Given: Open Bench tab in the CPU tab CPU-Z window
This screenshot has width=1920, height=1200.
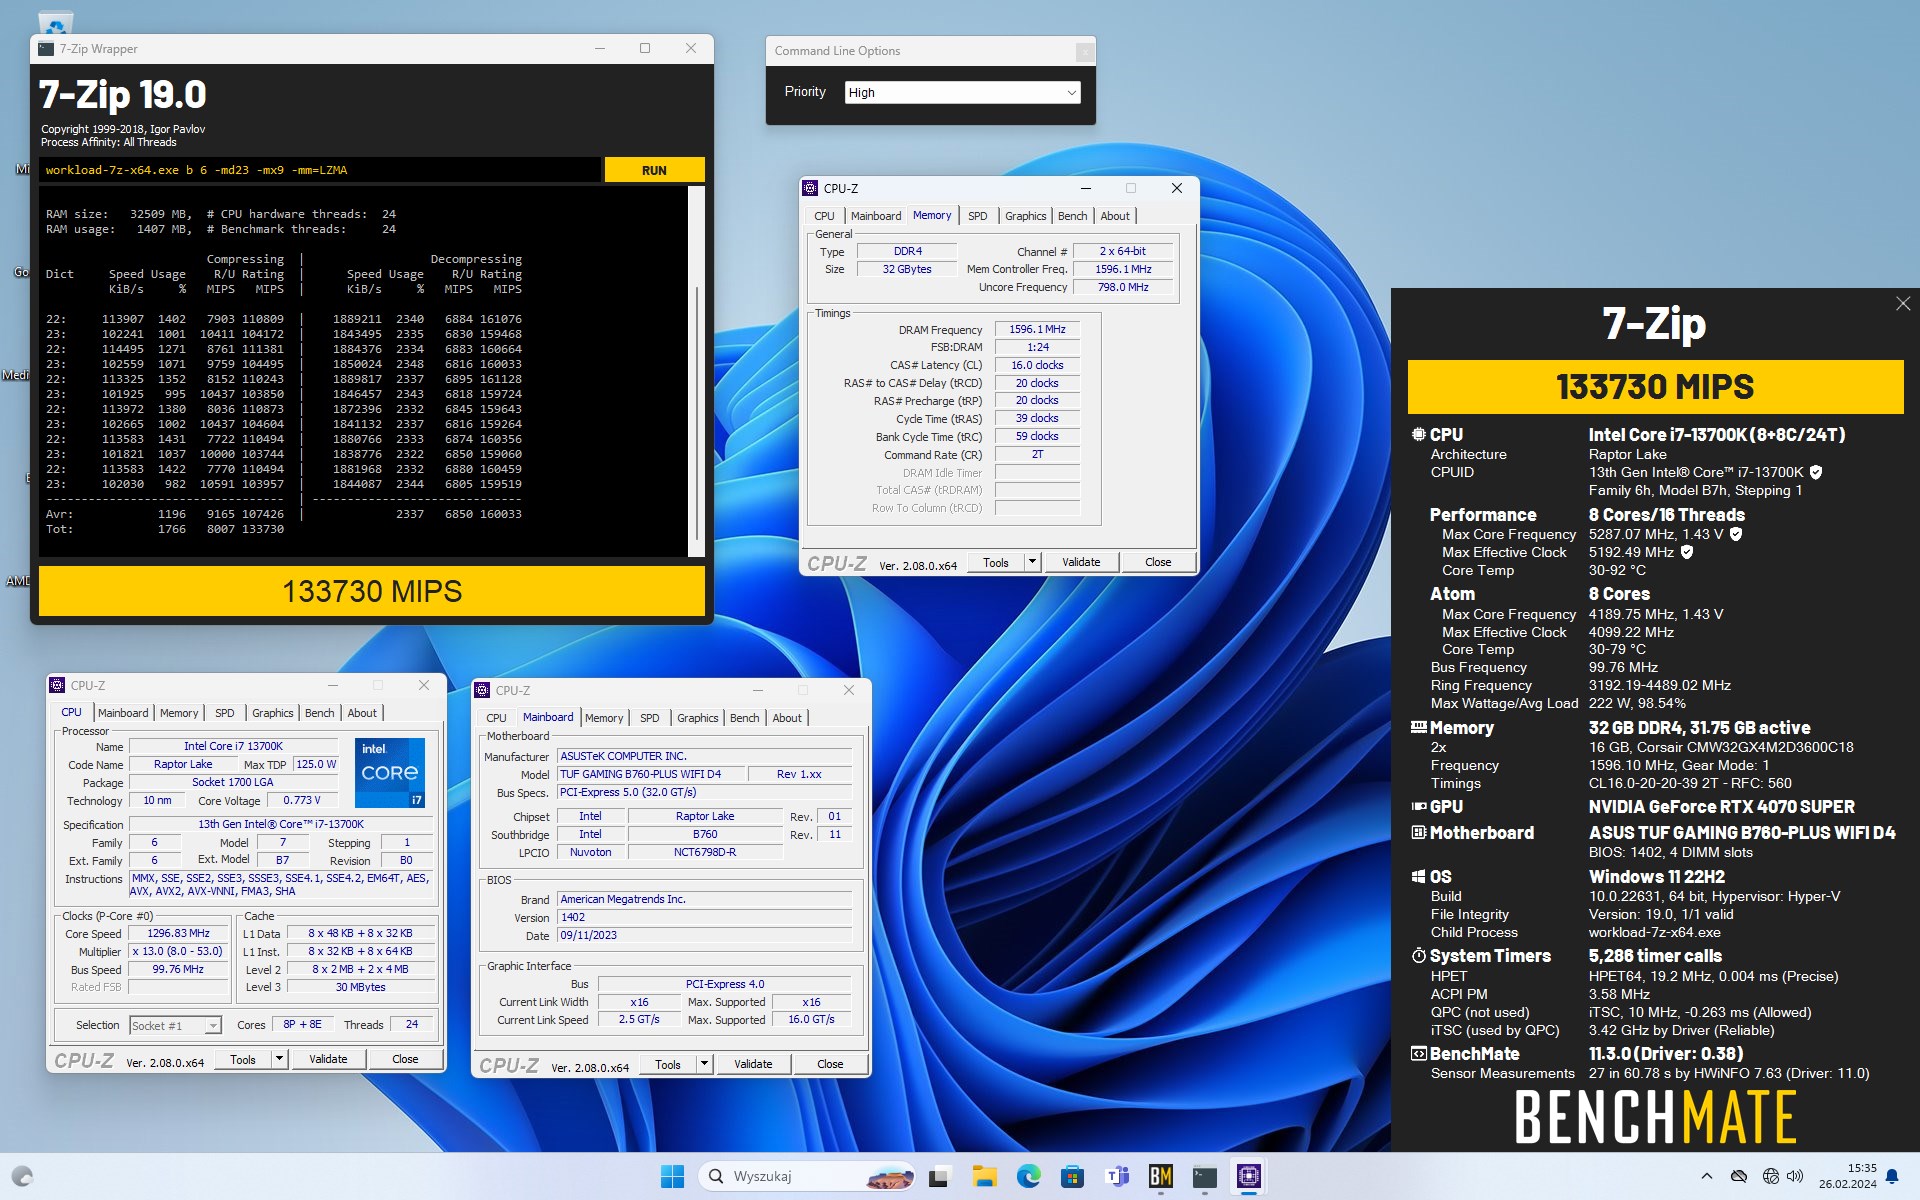Looking at the screenshot, I should point(319,713).
